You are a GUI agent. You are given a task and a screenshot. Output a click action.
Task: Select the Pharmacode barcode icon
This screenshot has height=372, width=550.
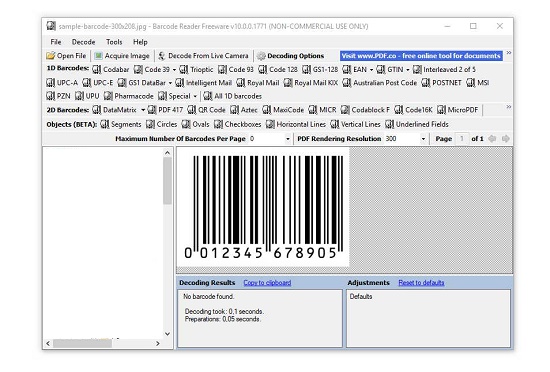click(x=108, y=96)
